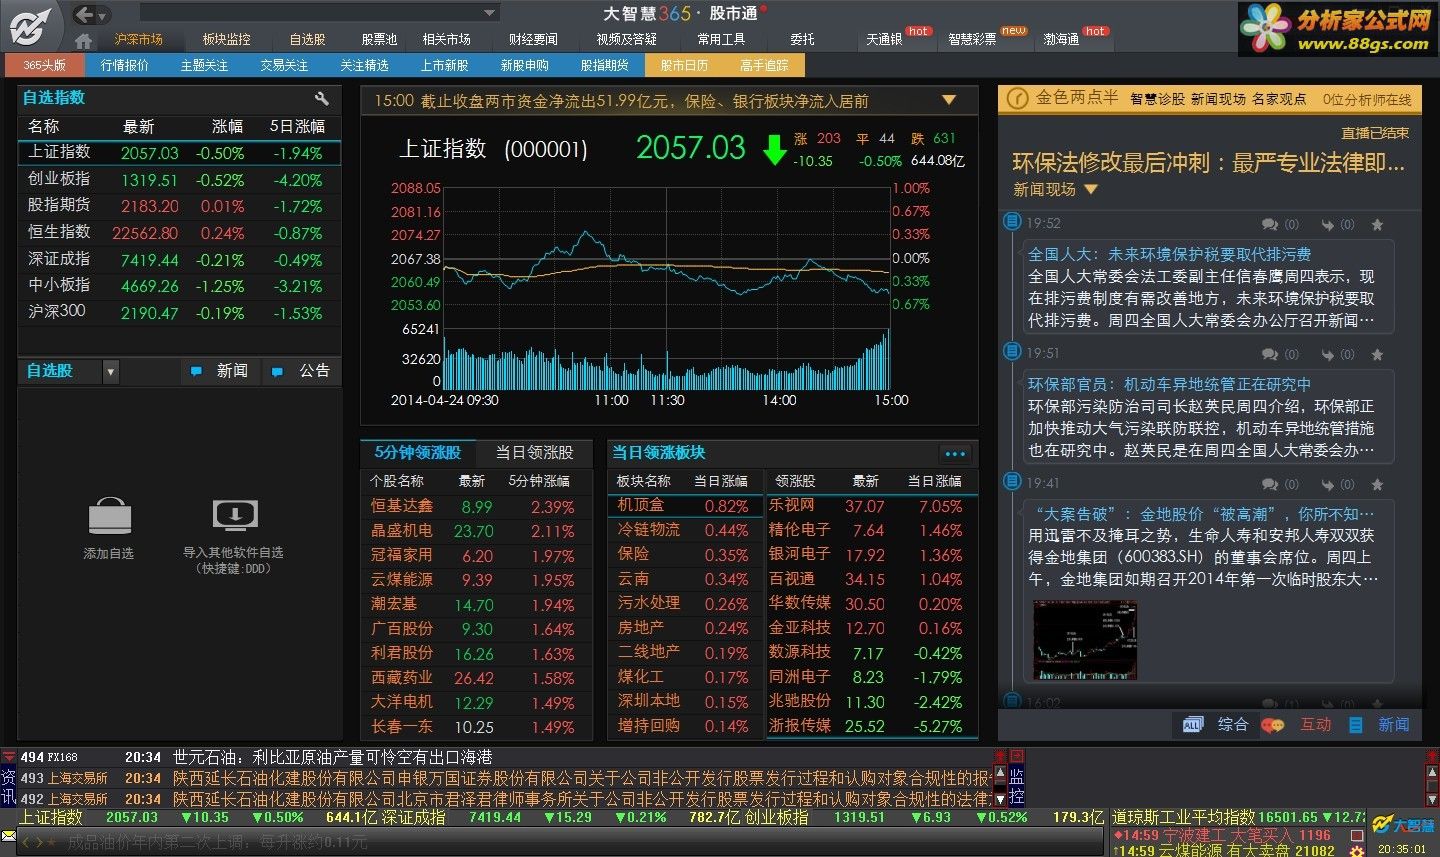
Task: Click the red arrow icon above 监控
Action: (x=1016, y=756)
